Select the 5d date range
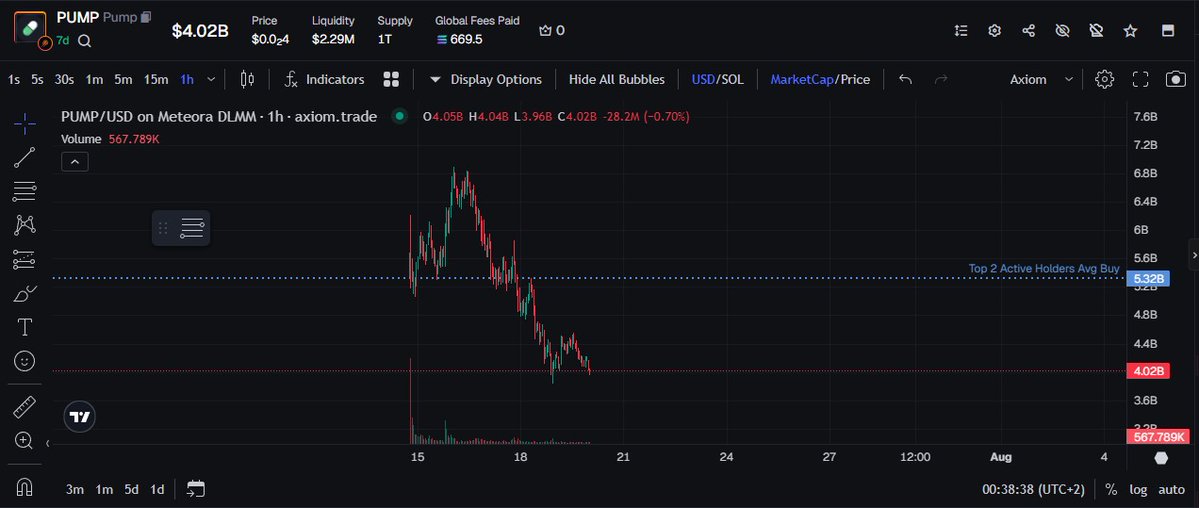This screenshot has width=1199, height=508. [132, 490]
